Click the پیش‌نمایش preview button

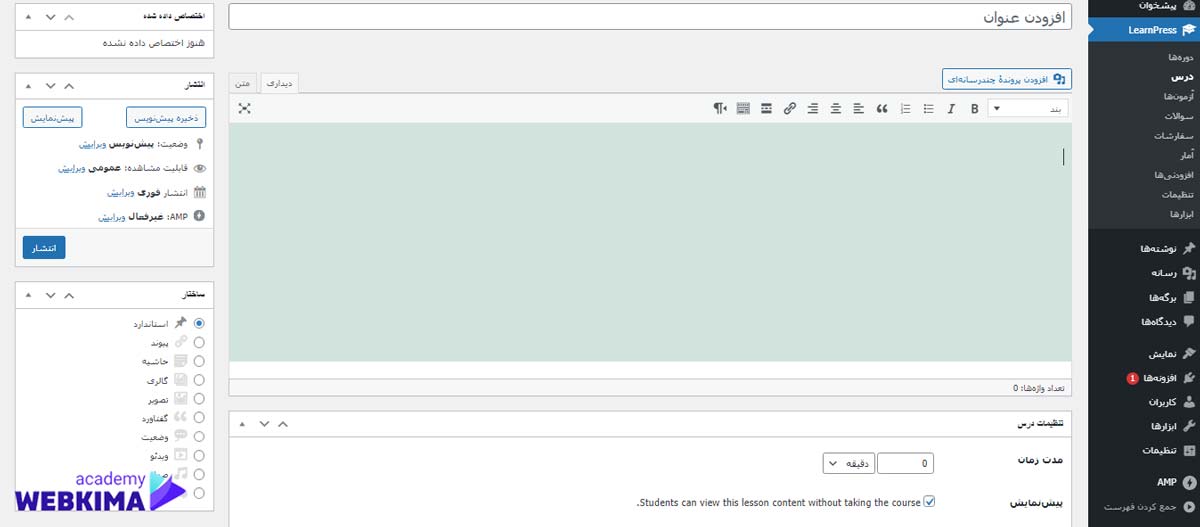[51, 117]
